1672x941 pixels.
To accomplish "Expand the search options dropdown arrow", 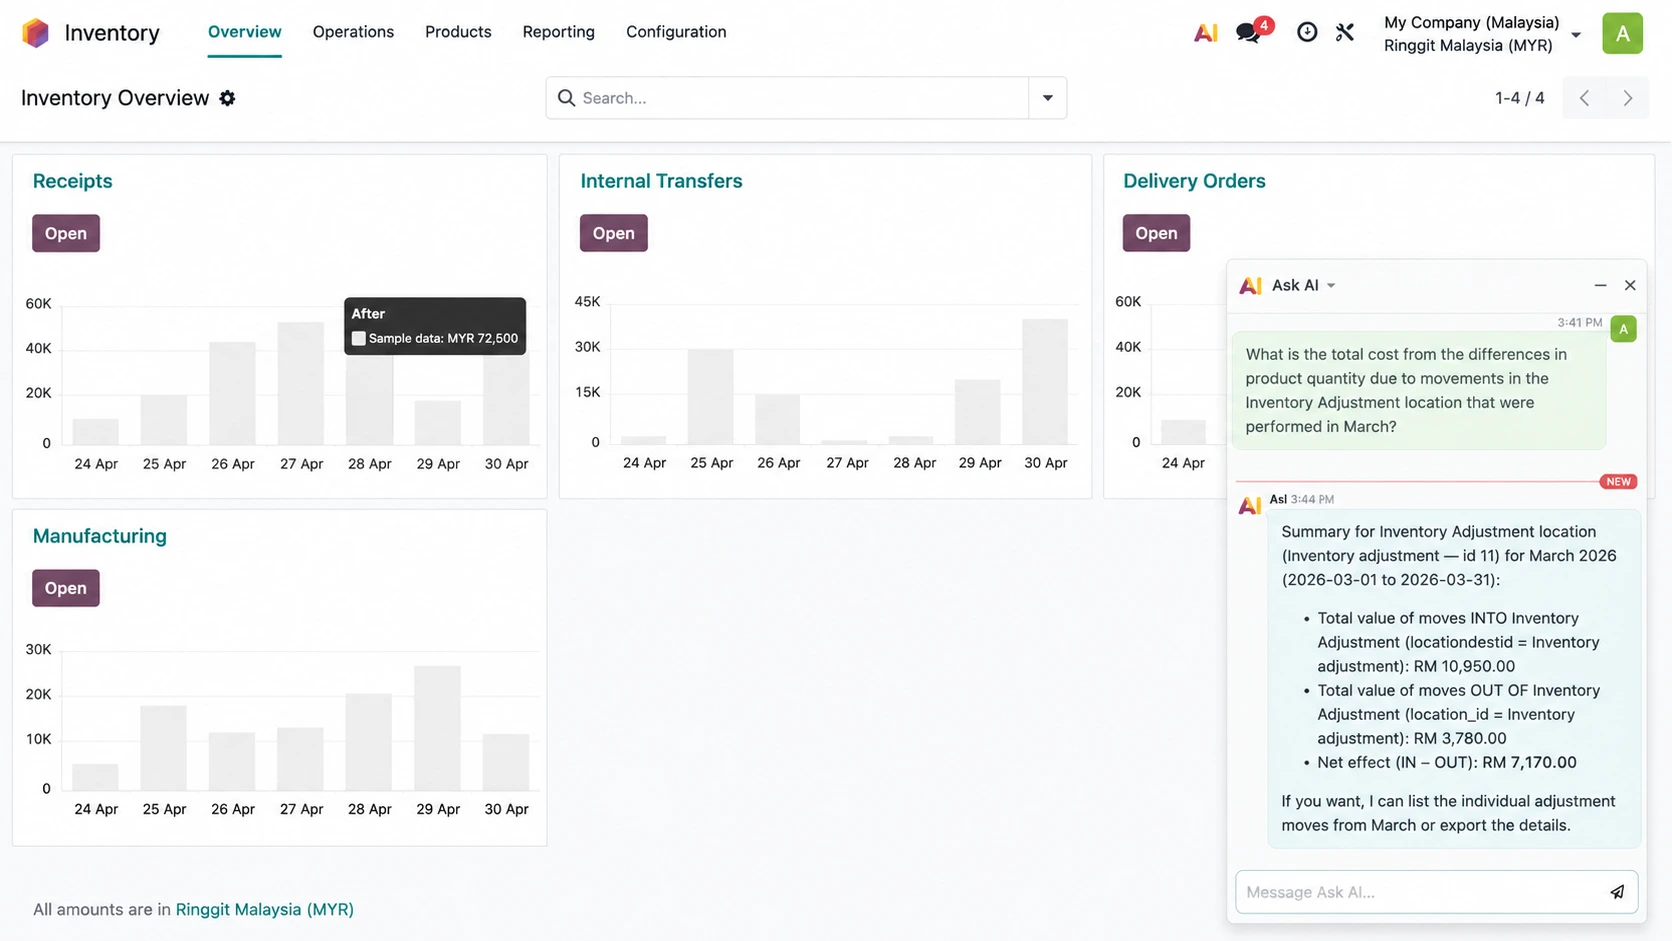I will 1047,98.
